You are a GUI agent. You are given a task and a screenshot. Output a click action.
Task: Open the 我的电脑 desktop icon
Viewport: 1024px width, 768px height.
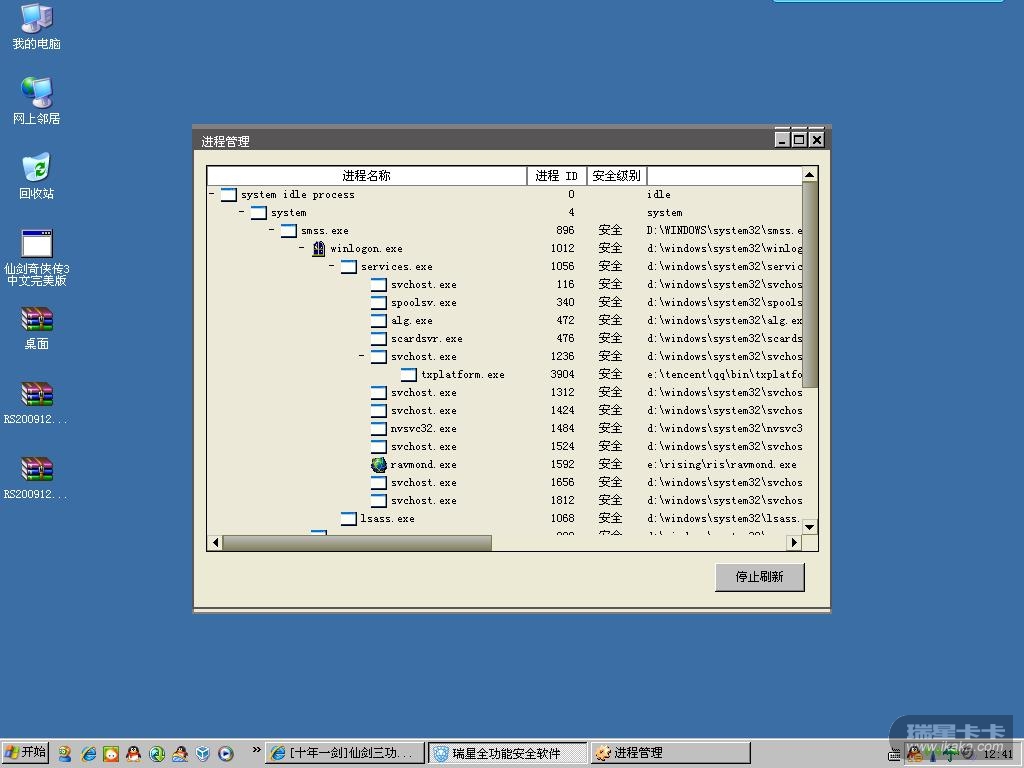(x=36, y=20)
